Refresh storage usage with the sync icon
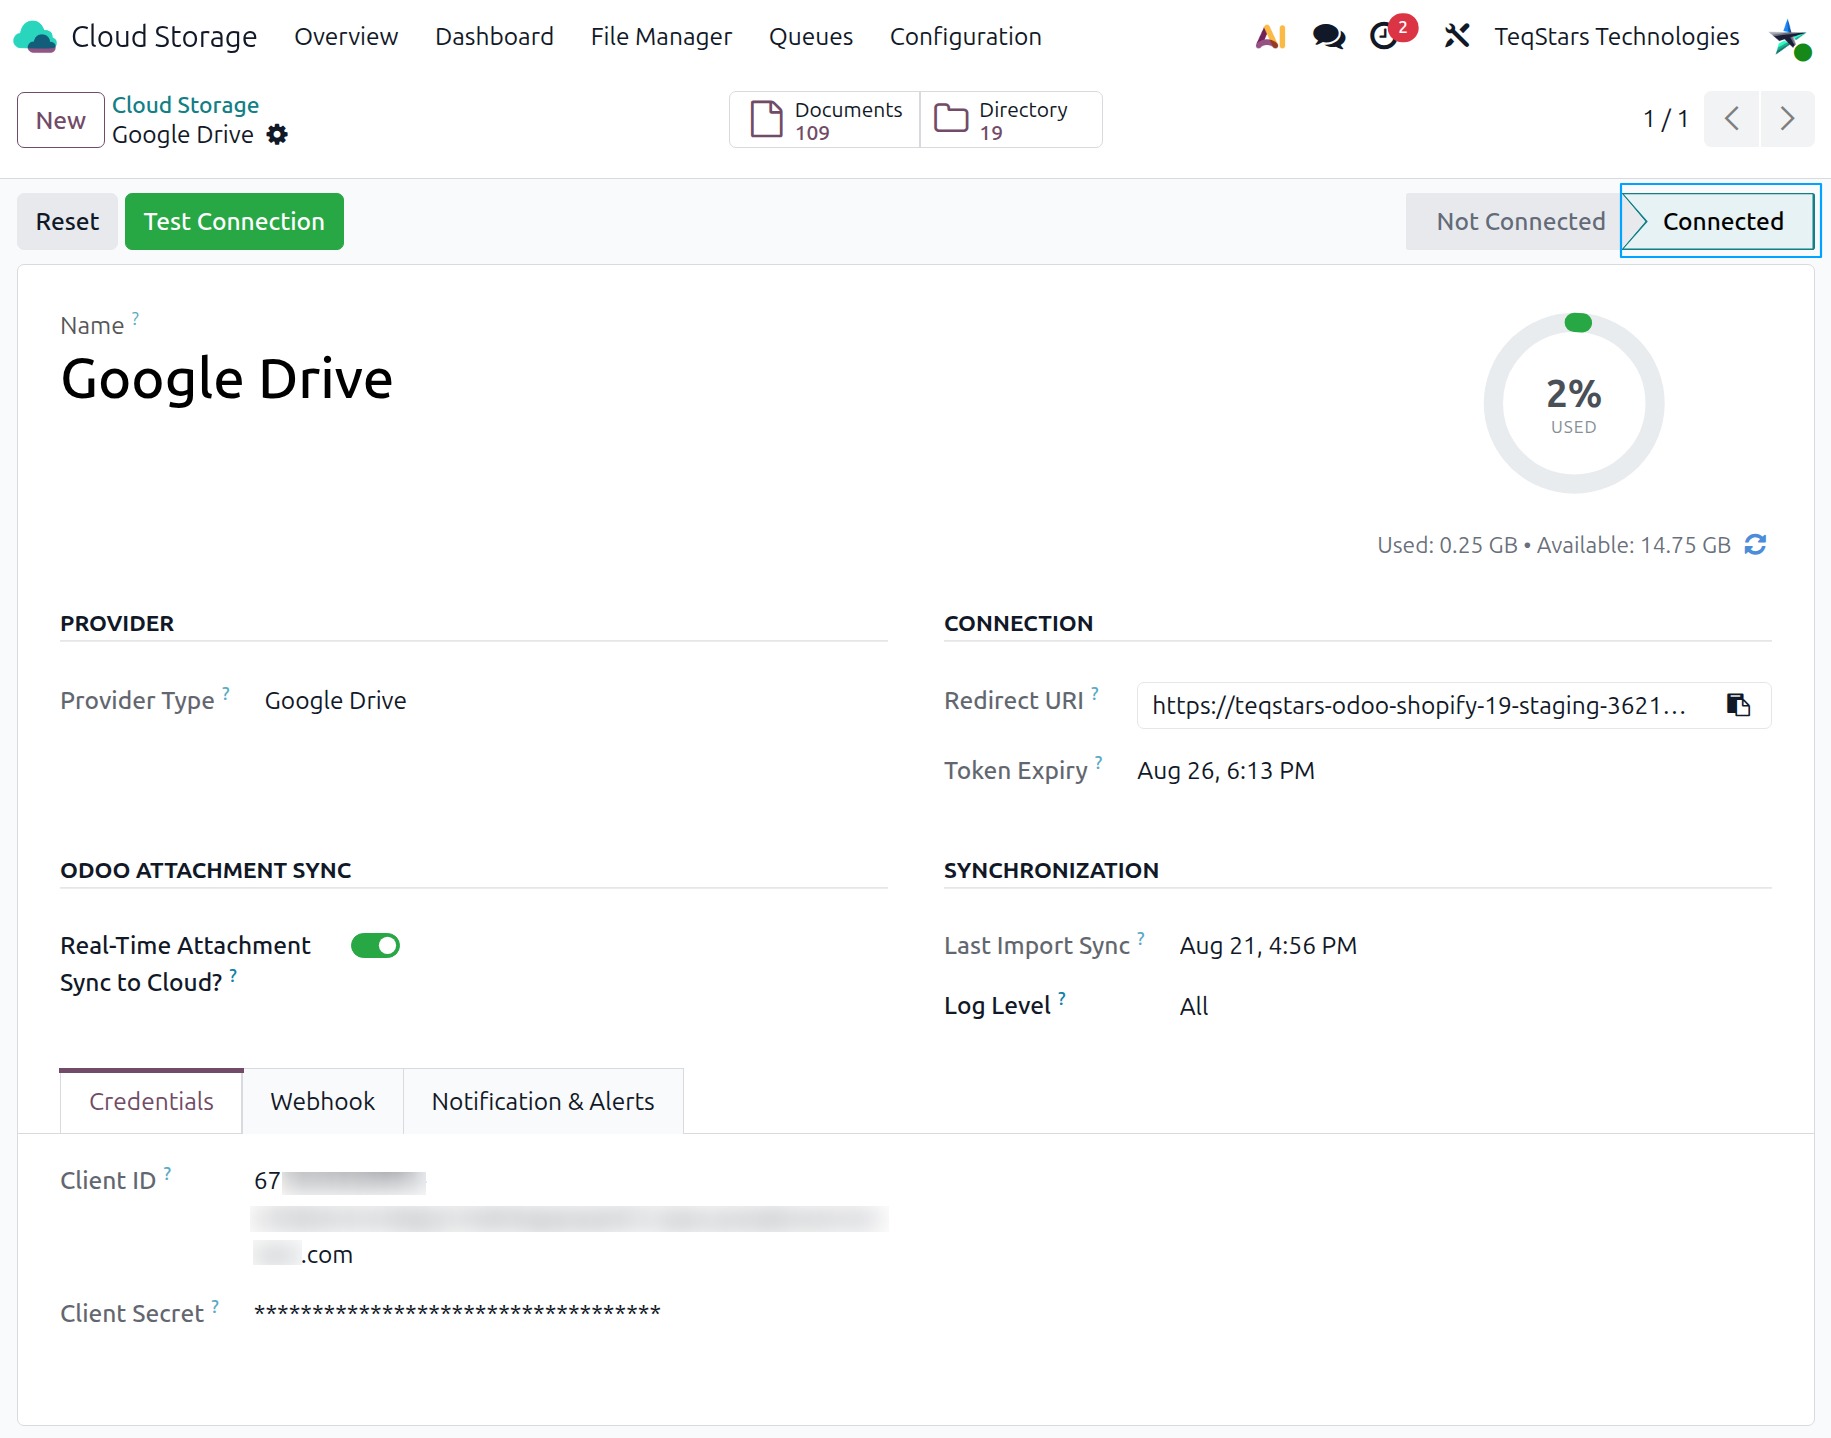The width and height of the screenshot is (1831, 1438). [1755, 544]
